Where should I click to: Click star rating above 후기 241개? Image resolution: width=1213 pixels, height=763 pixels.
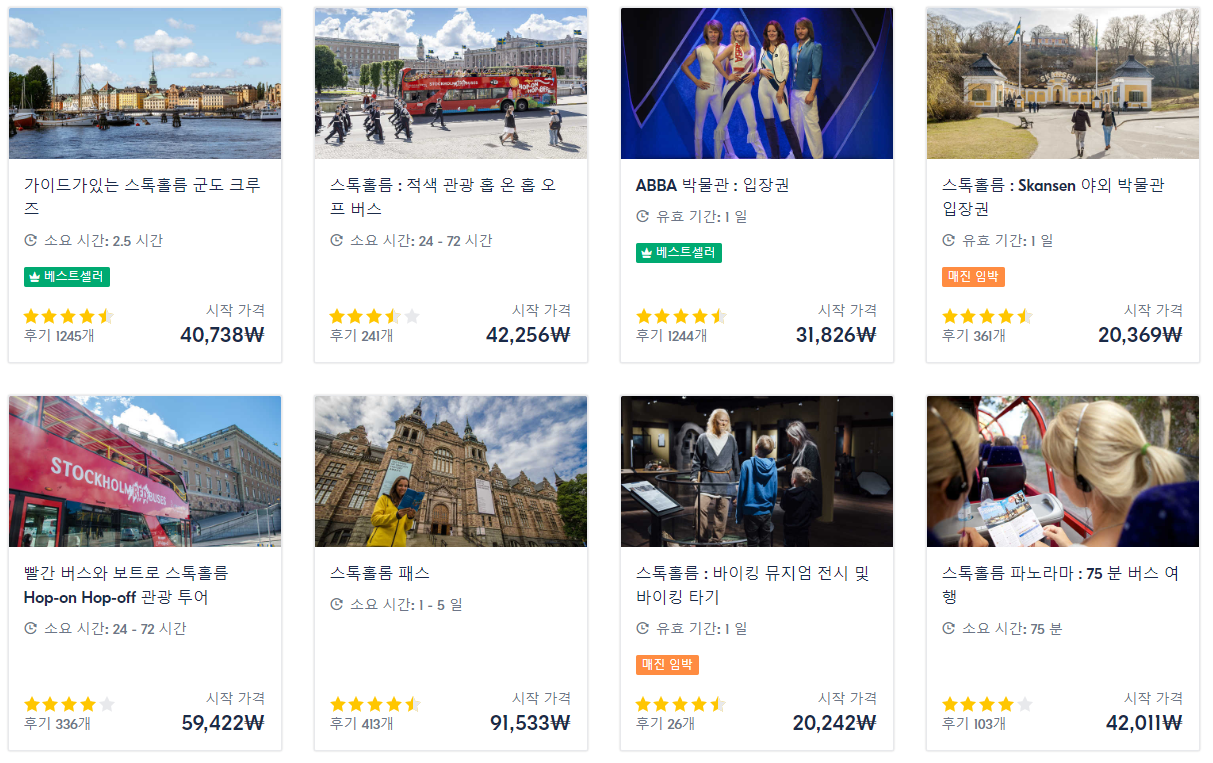click(x=375, y=316)
